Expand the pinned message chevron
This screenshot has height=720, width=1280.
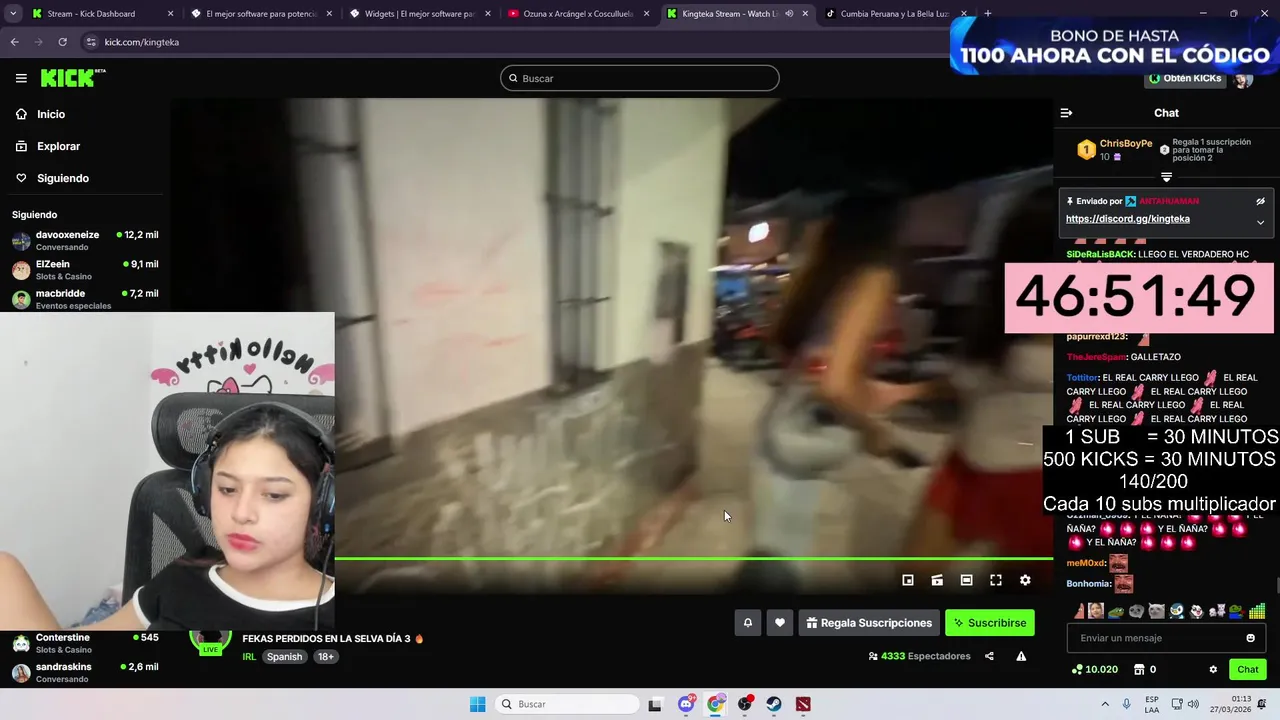[1260, 222]
